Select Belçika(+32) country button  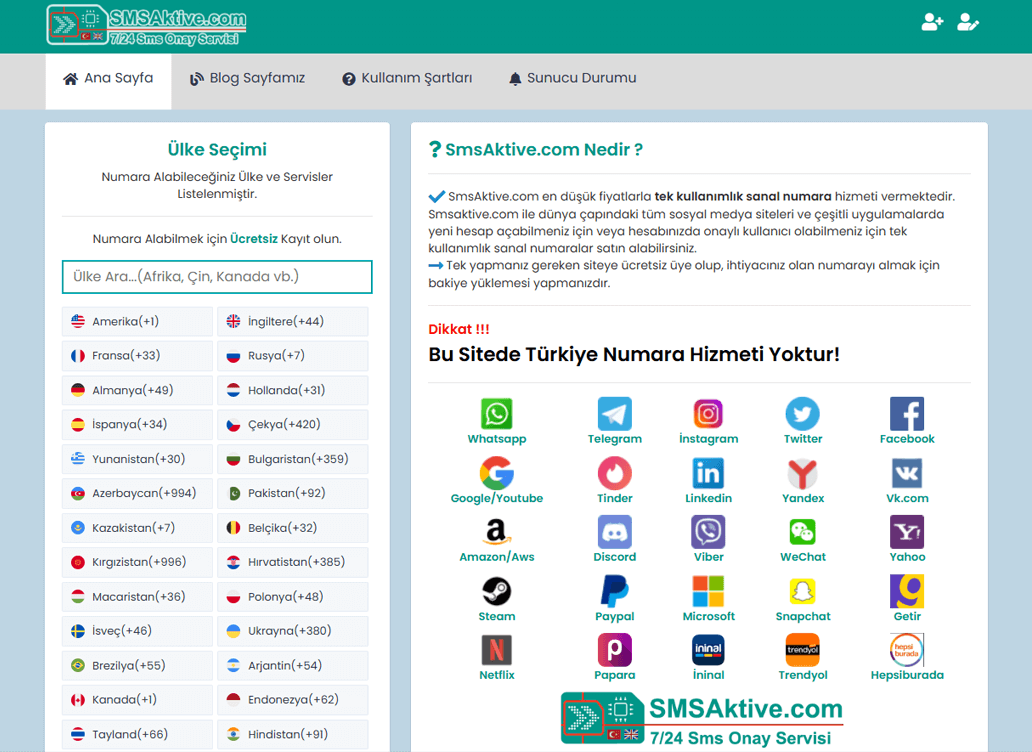point(292,528)
